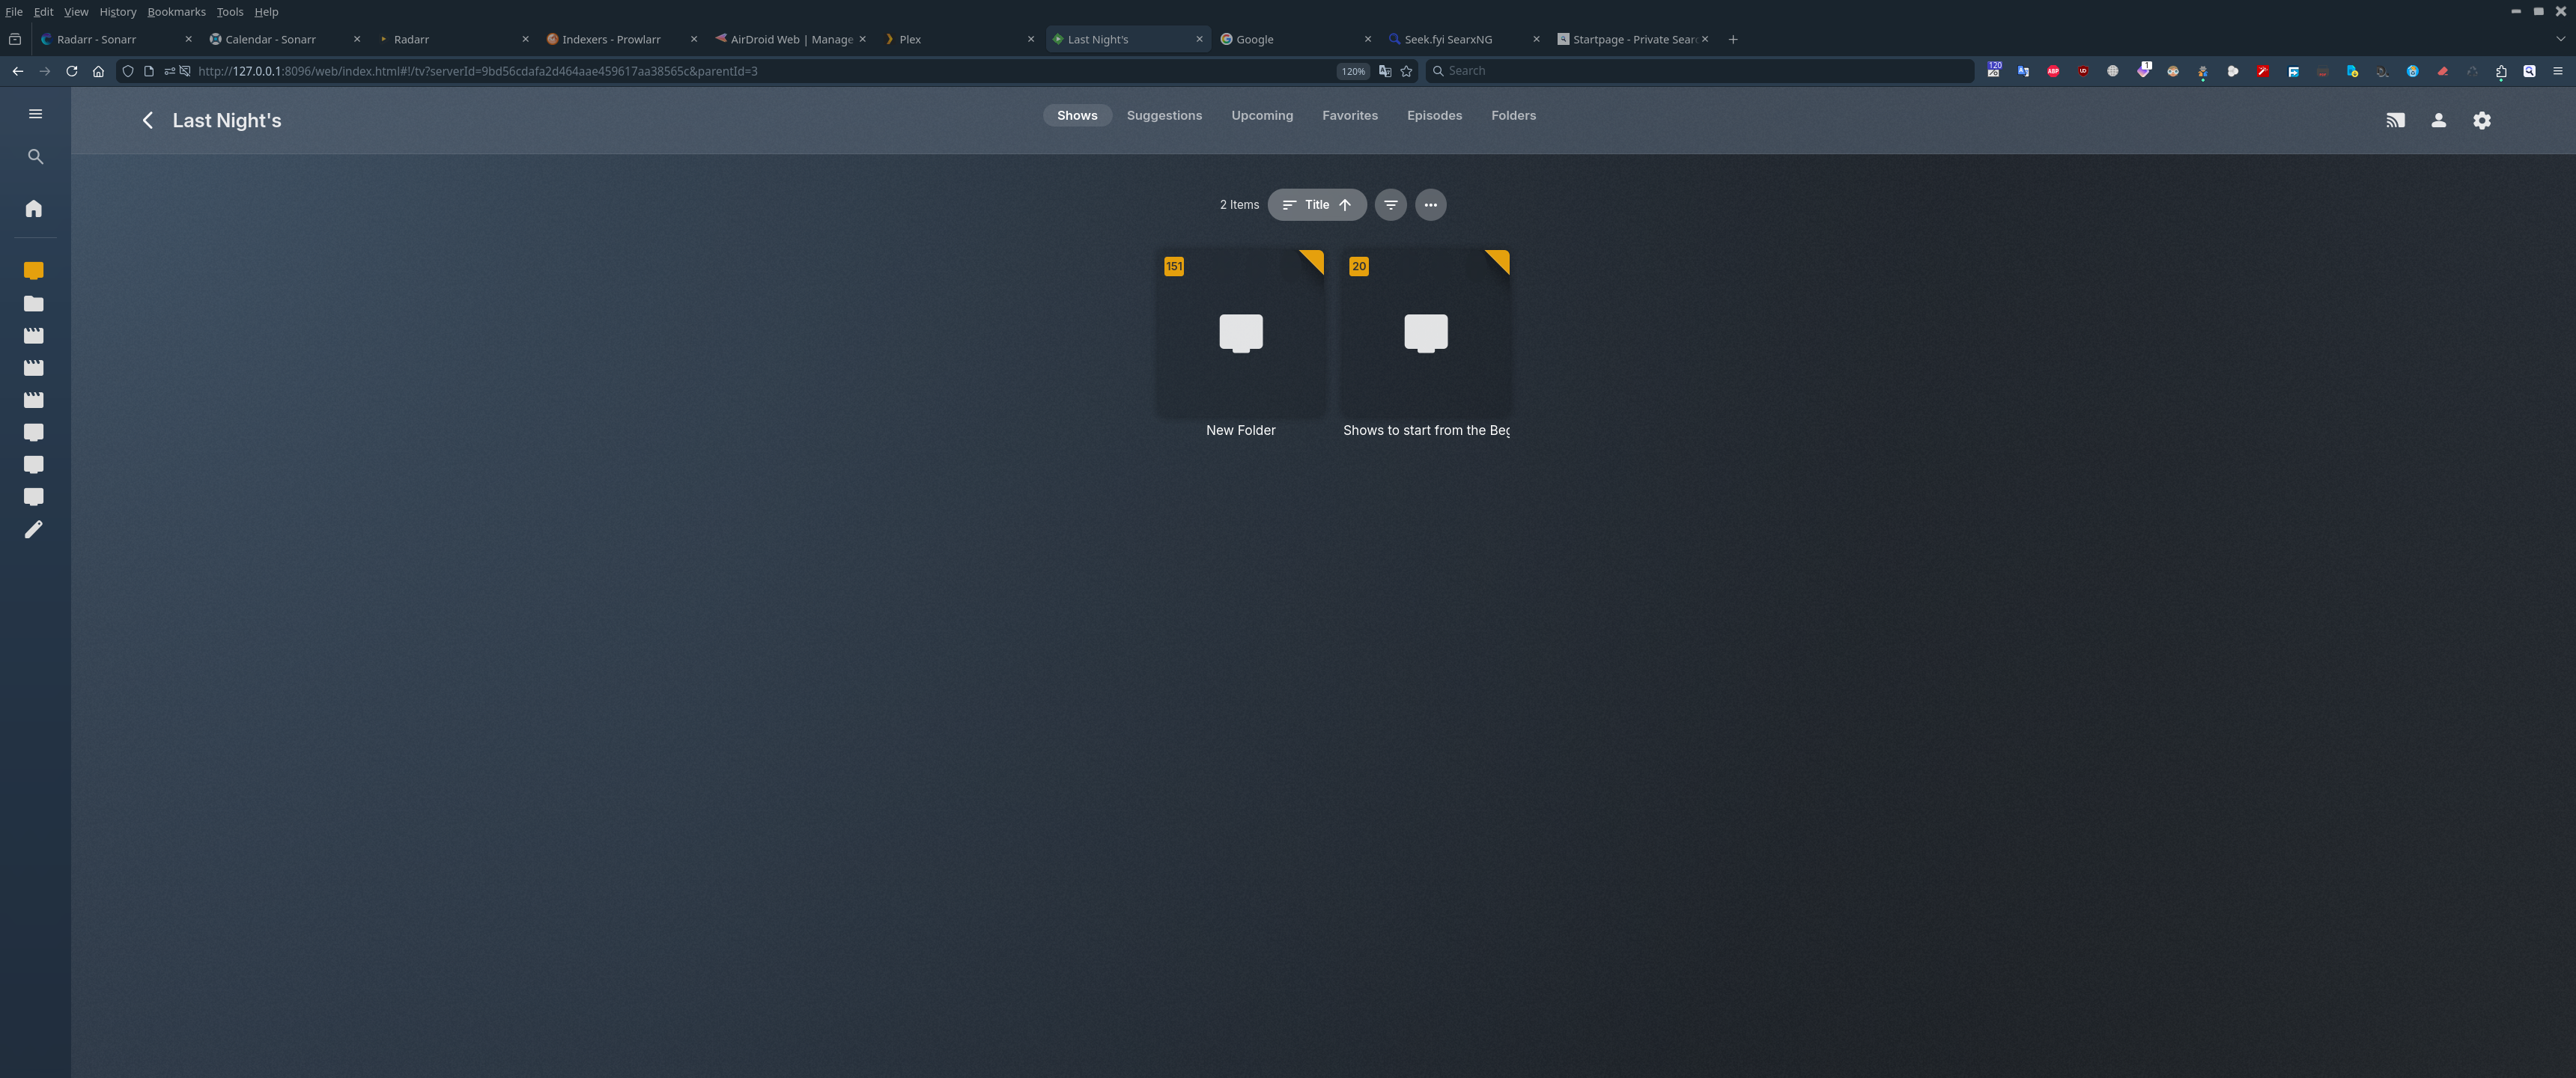Open Shows to start from Beginning link
This screenshot has width=2576, height=1078.
[1425, 431]
